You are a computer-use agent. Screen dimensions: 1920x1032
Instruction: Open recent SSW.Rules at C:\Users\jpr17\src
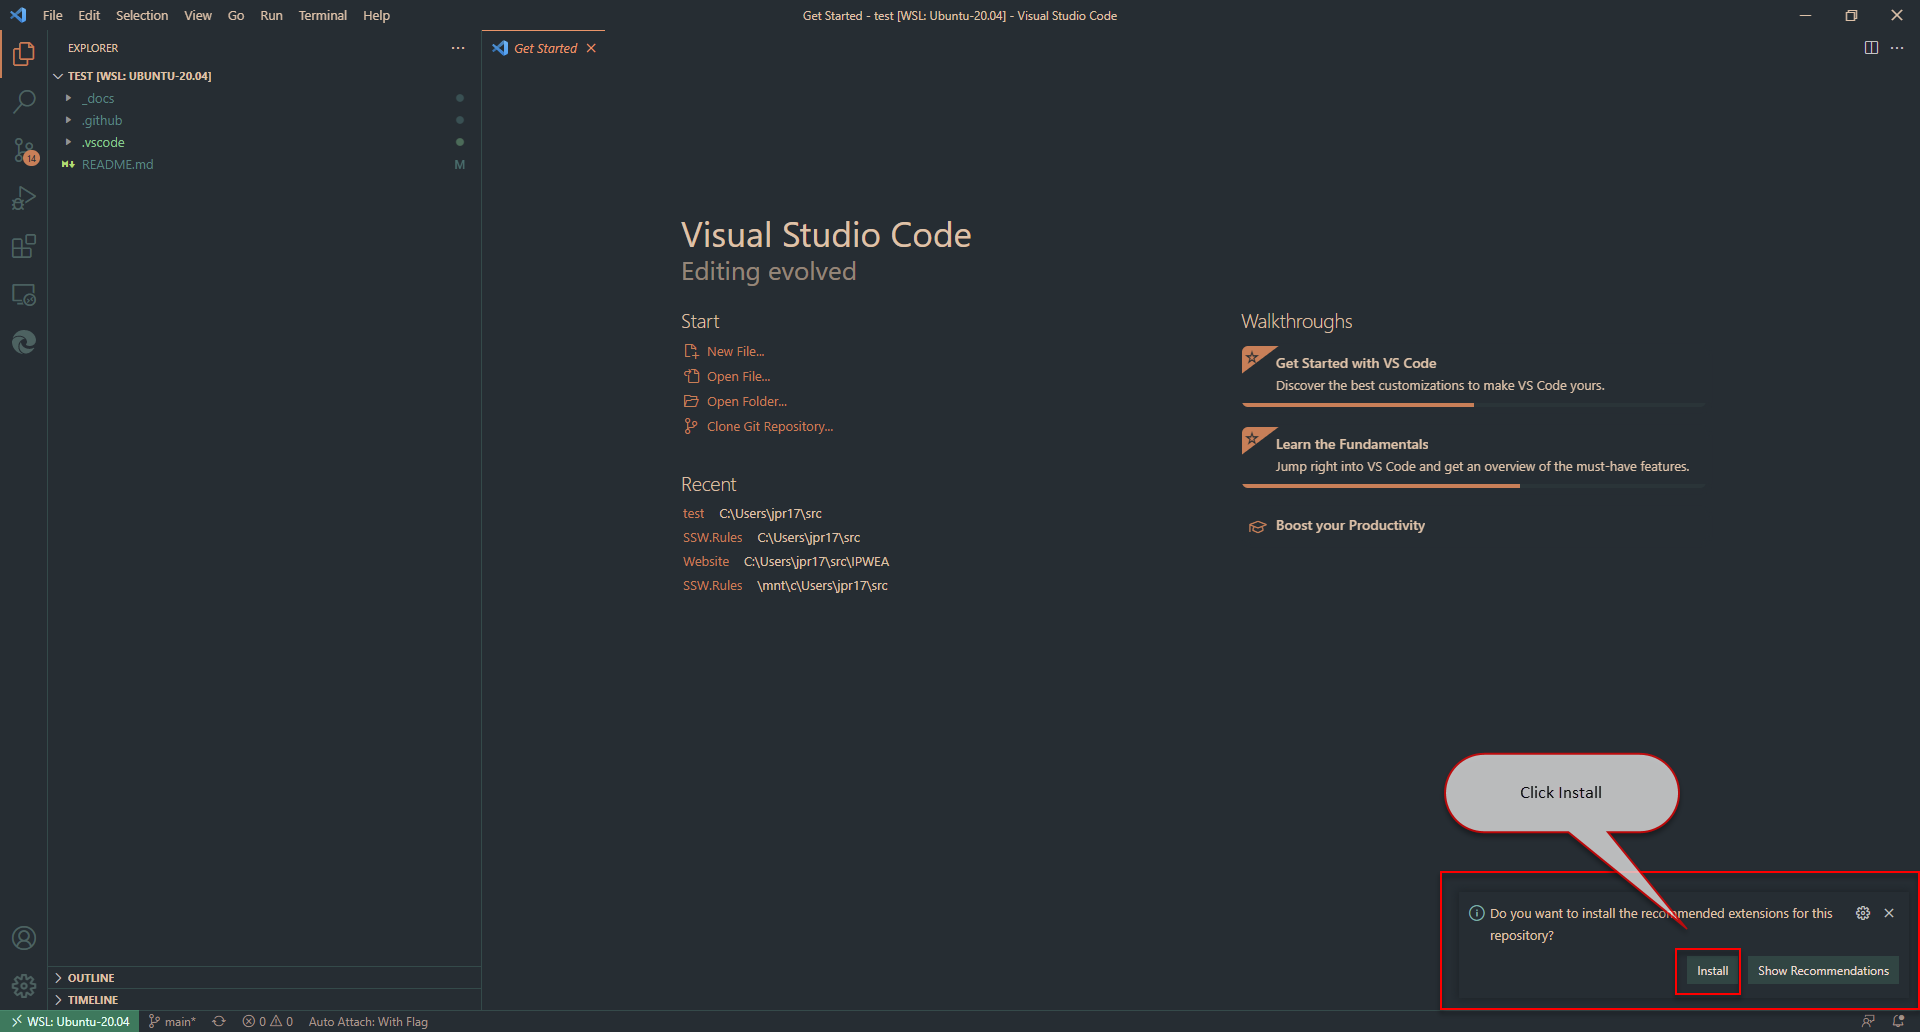[x=713, y=537]
